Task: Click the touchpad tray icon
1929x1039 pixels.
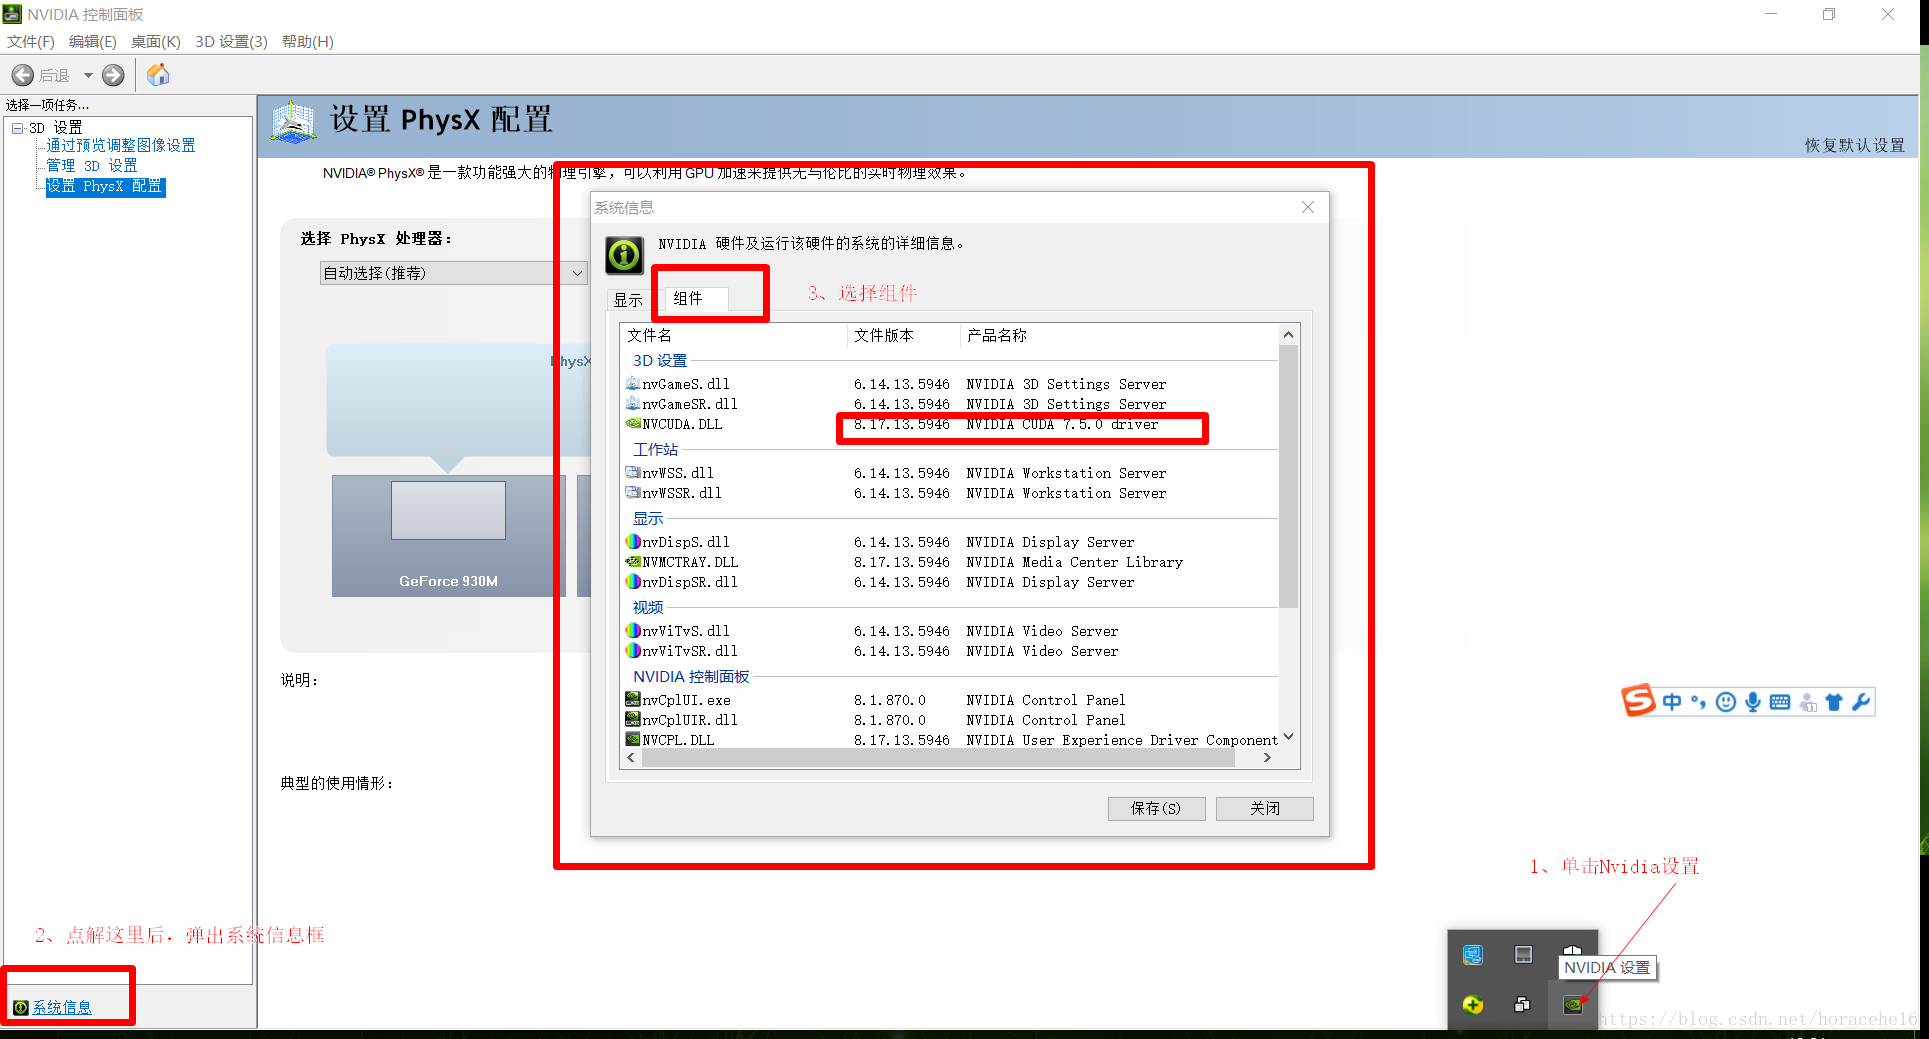Action: coord(1523,955)
